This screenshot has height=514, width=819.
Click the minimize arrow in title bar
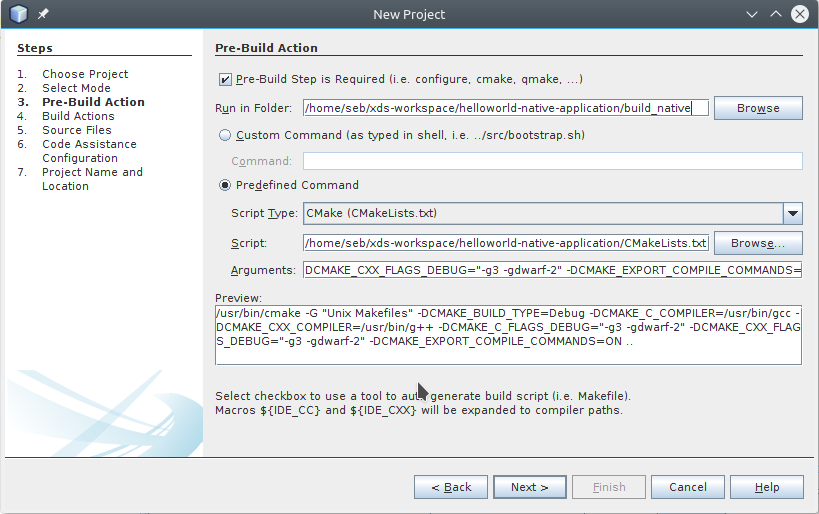click(x=751, y=14)
